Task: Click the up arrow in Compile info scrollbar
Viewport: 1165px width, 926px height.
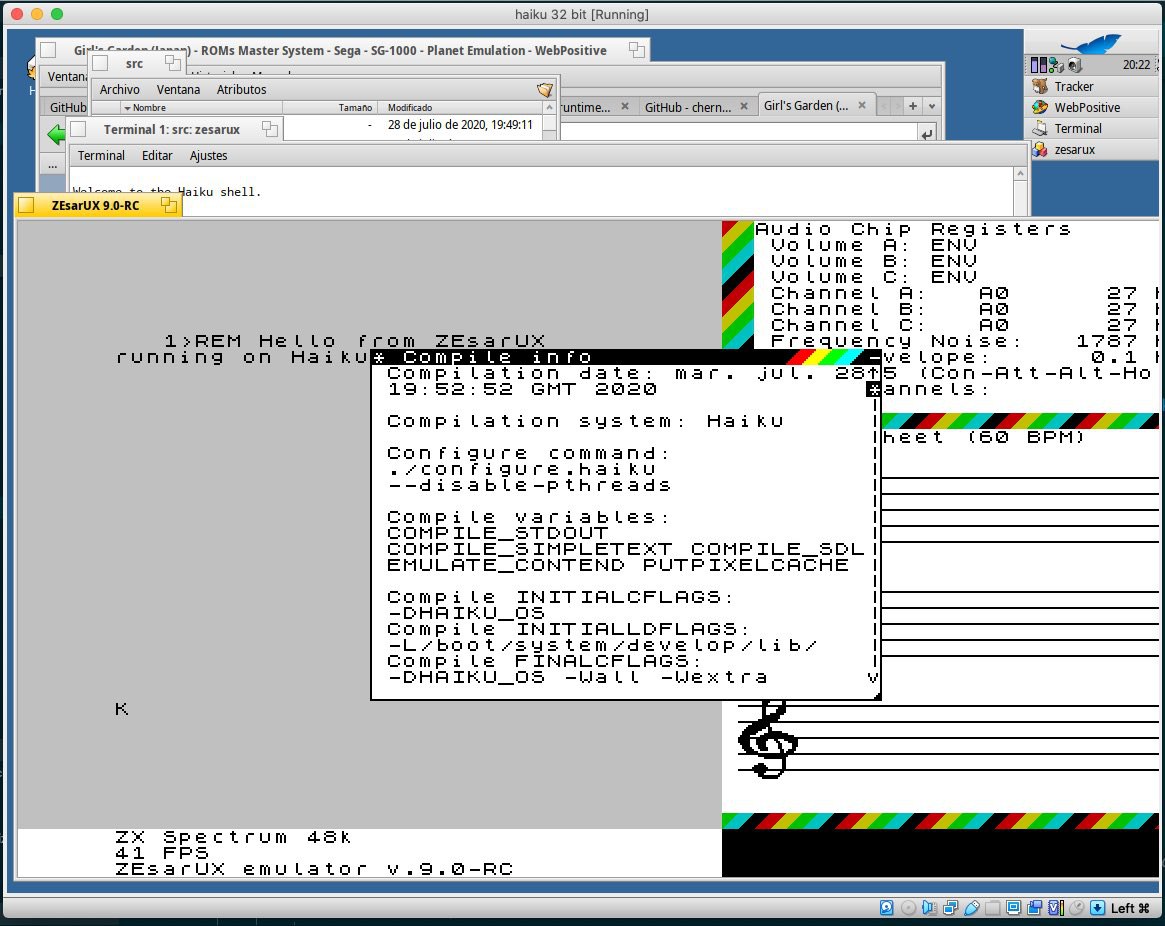Action: tap(874, 373)
